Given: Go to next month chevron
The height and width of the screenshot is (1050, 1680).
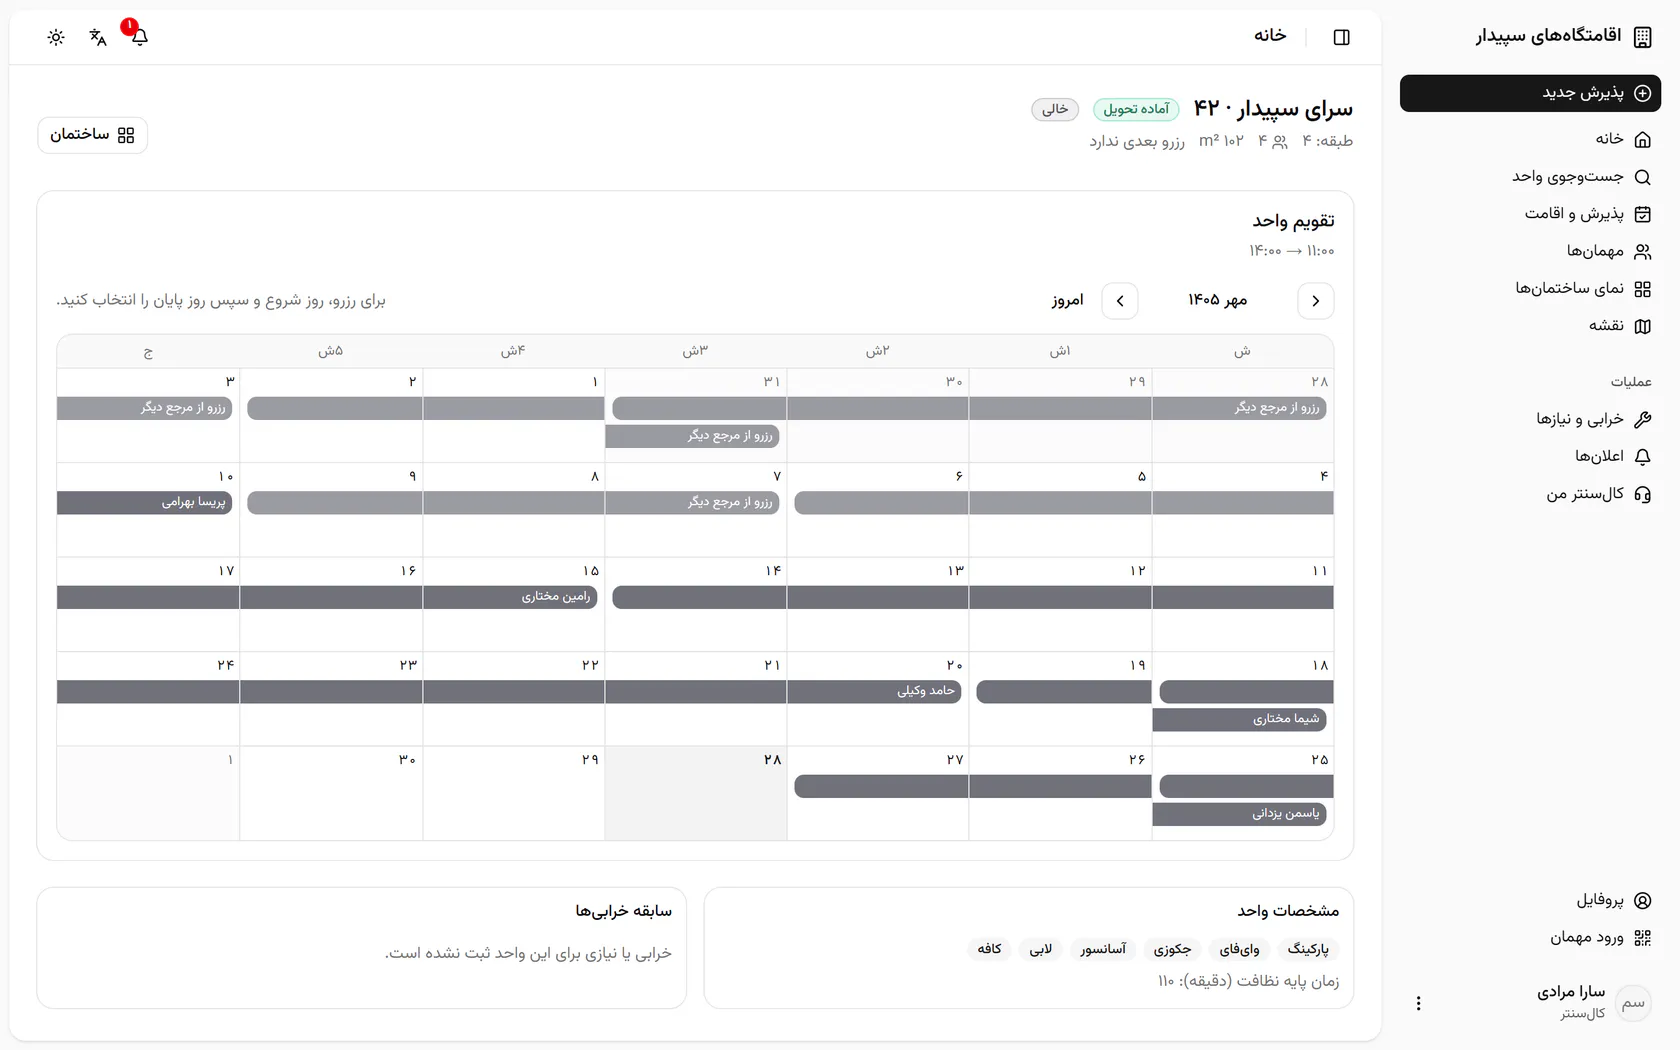Looking at the screenshot, I should click(x=1120, y=301).
